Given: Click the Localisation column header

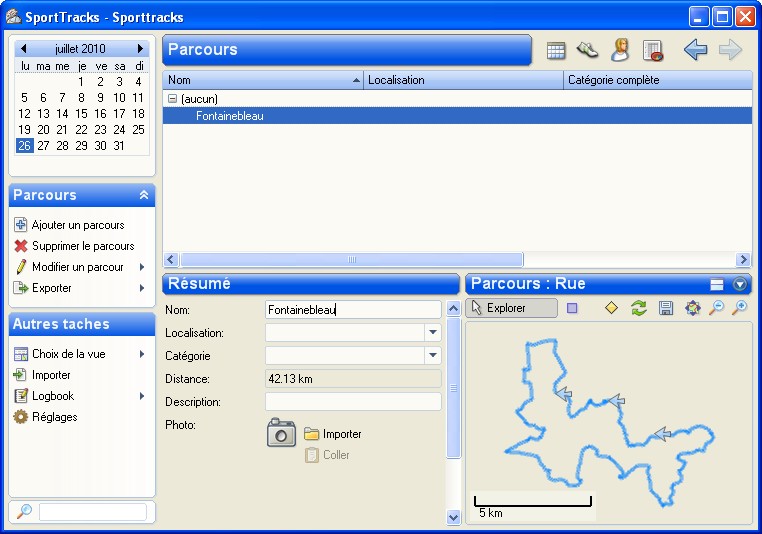Looking at the screenshot, I should pyautogui.click(x=463, y=80).
